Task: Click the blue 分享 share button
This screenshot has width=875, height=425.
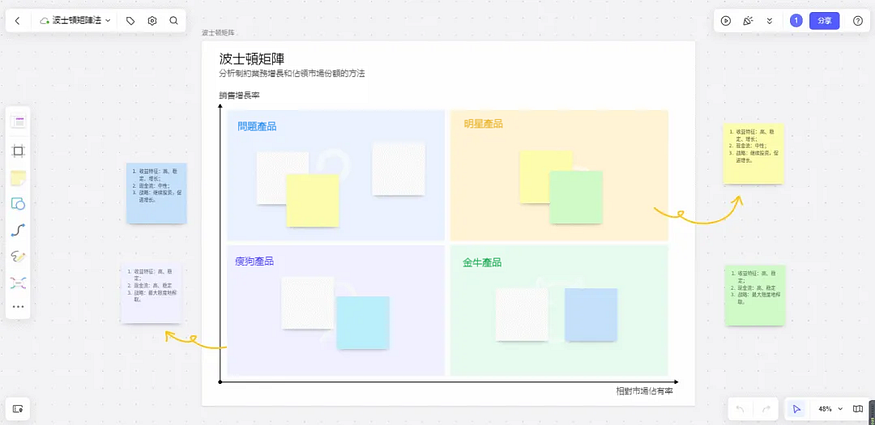Action: coord(824,21)
